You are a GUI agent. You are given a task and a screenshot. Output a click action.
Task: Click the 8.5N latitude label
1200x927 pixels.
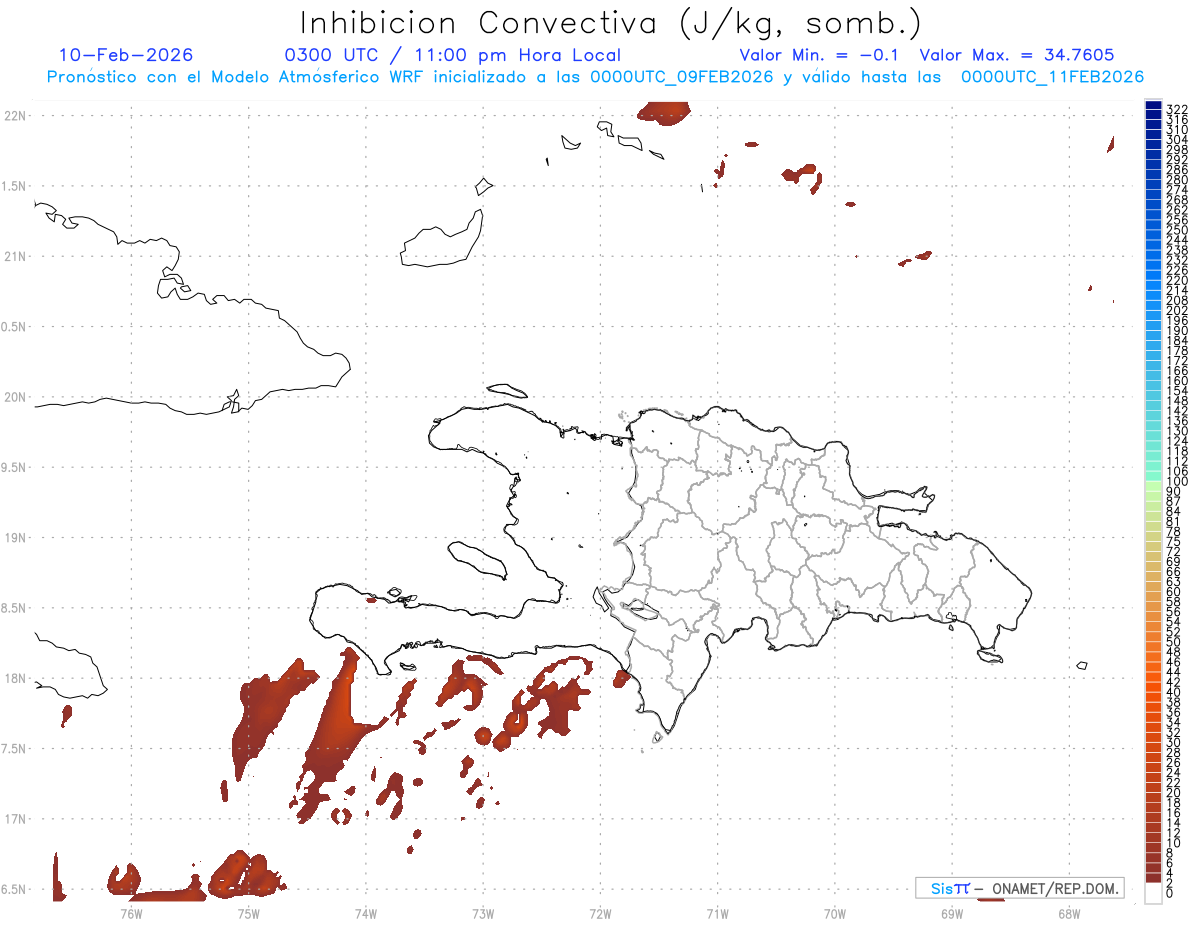[14, 608]
